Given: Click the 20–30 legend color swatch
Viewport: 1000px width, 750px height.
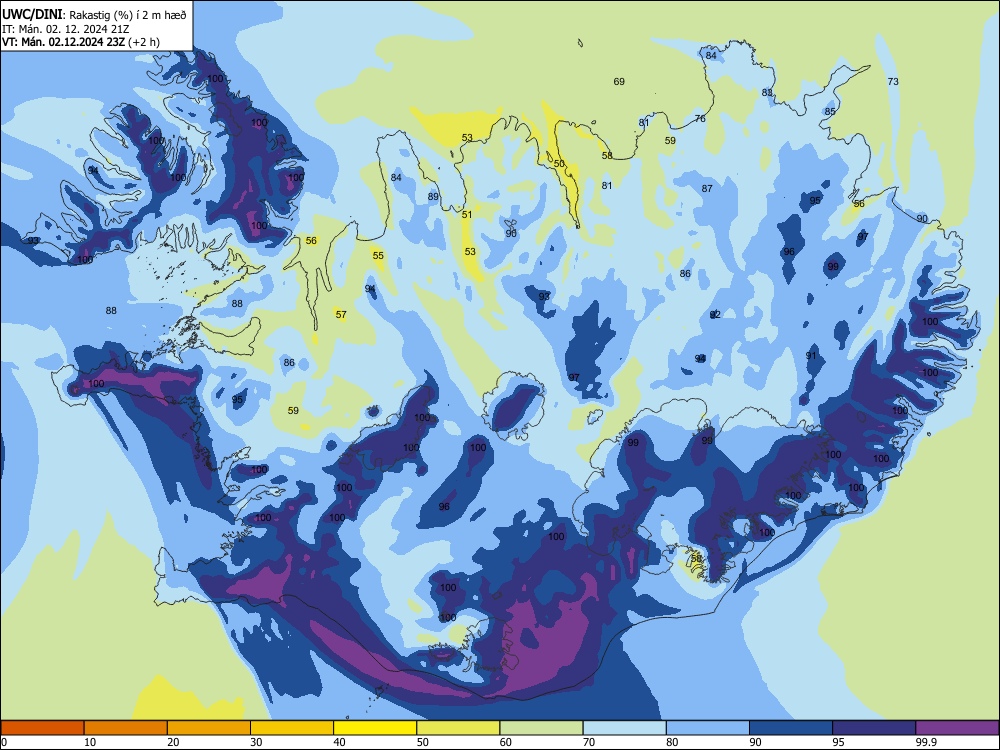Looking at the screenshot, I should [x=209, y=728].
